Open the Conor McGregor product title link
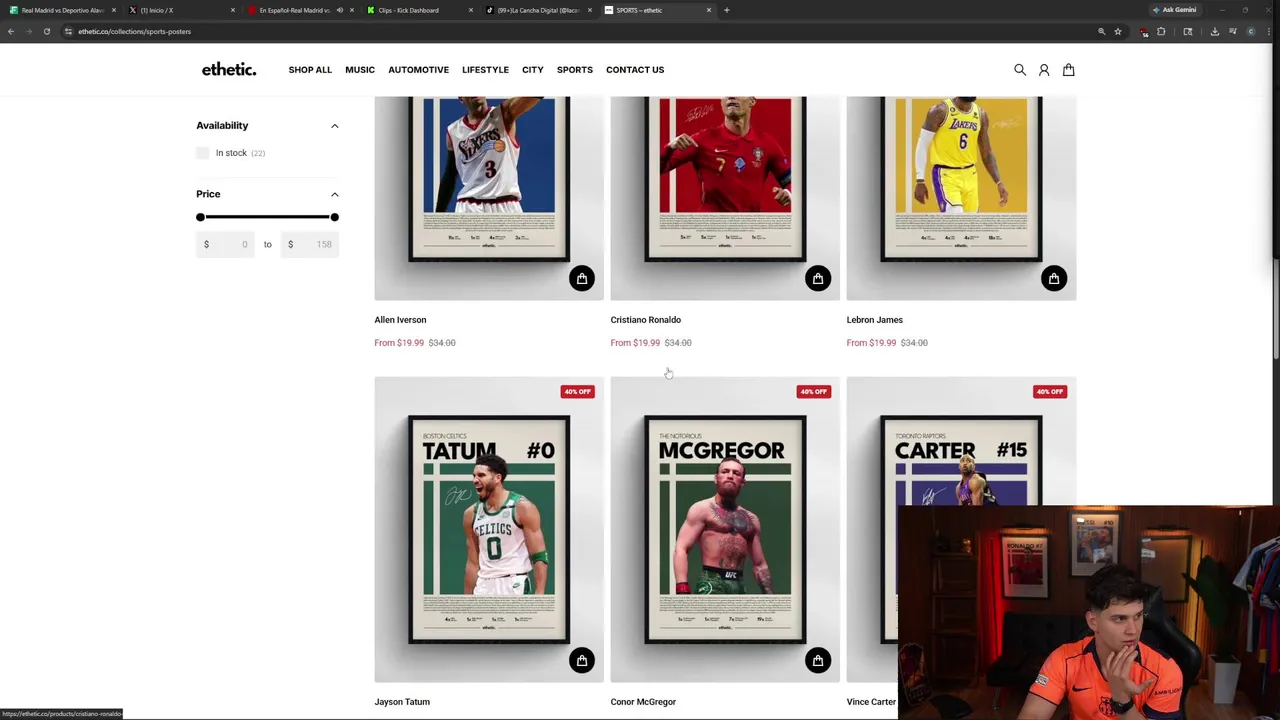This screenshot has width=1280, height=720. (643, 702)
